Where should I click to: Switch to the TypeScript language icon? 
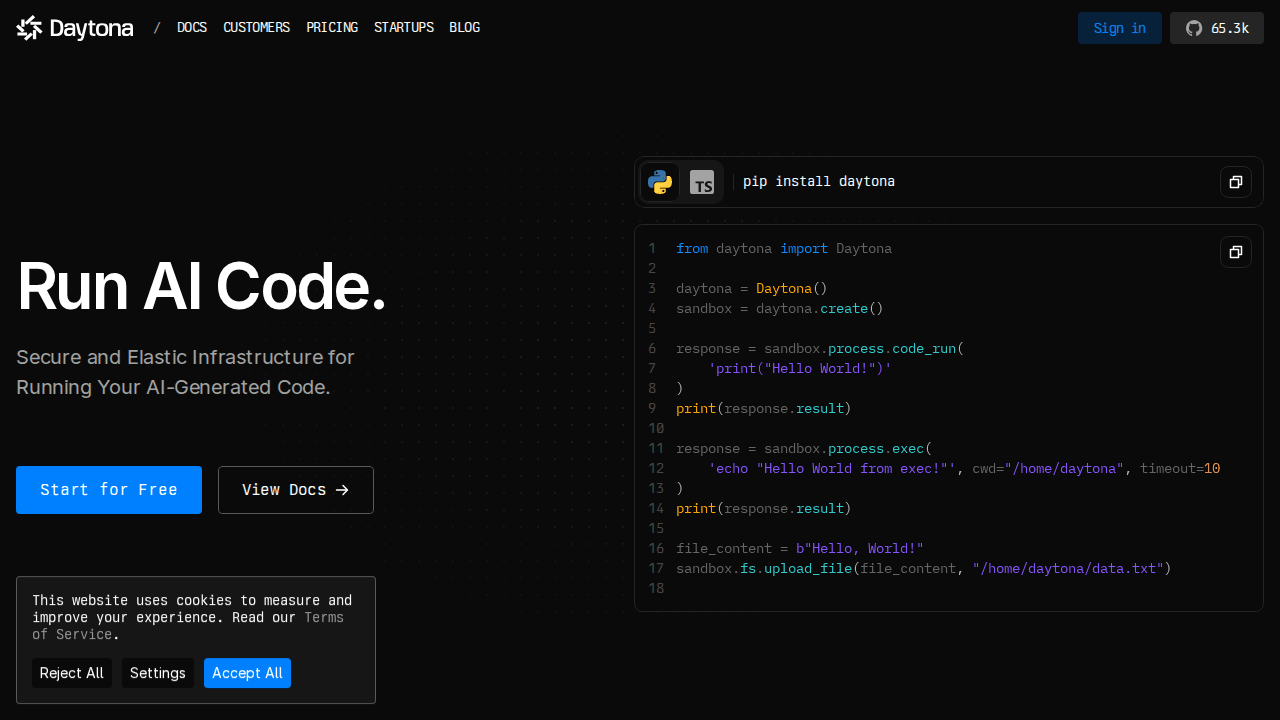point(702,182)
